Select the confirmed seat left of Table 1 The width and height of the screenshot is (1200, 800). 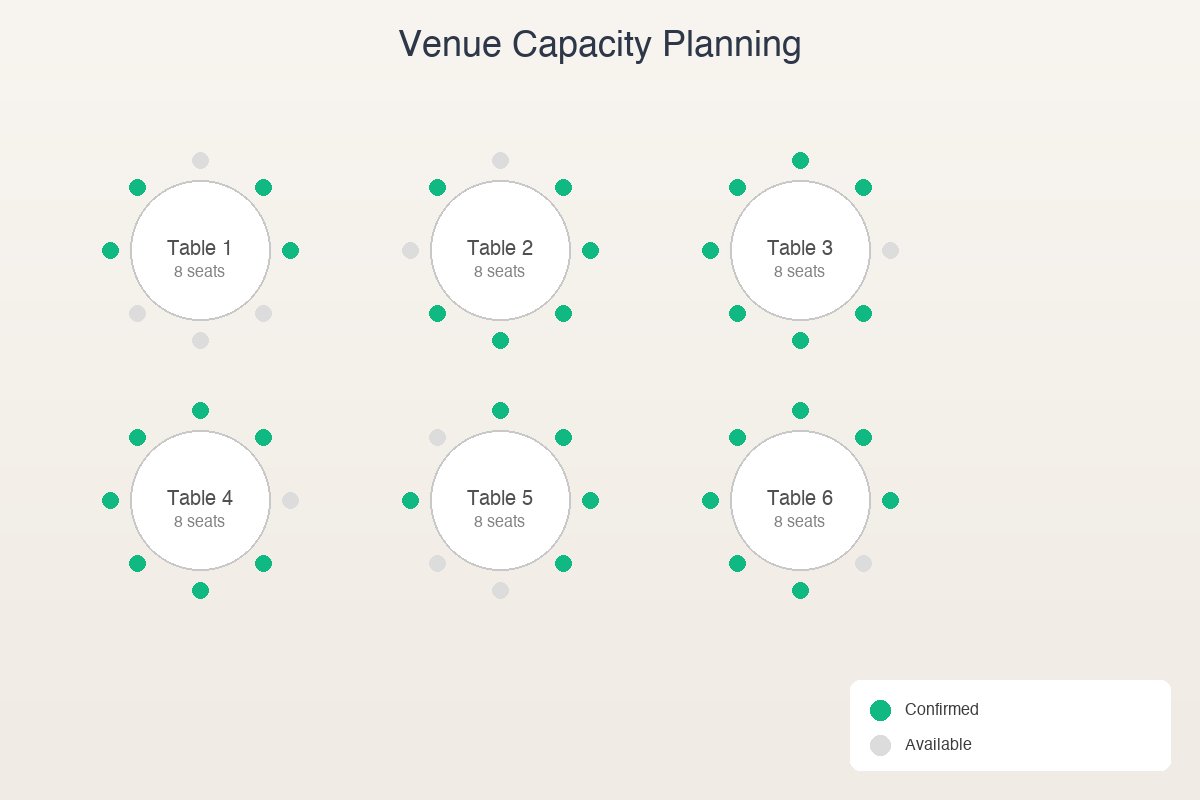click(110, 250)
